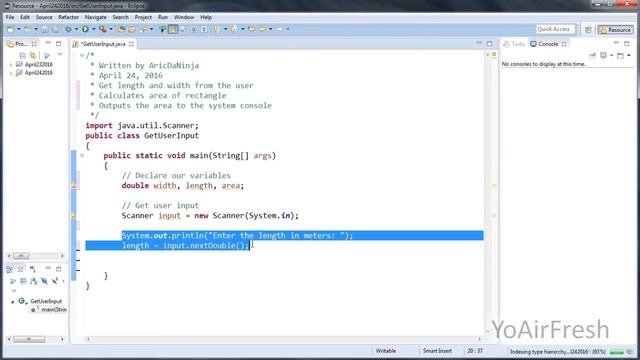640x360 pixels.
Task: Click into the Quick Access field
Action: [555, 29]
